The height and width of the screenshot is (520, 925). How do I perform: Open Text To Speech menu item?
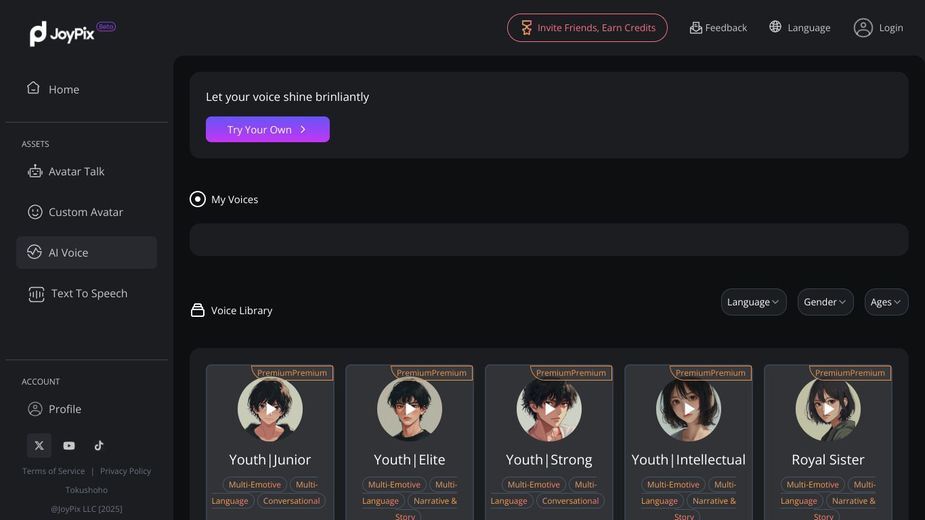click(86, 293)
